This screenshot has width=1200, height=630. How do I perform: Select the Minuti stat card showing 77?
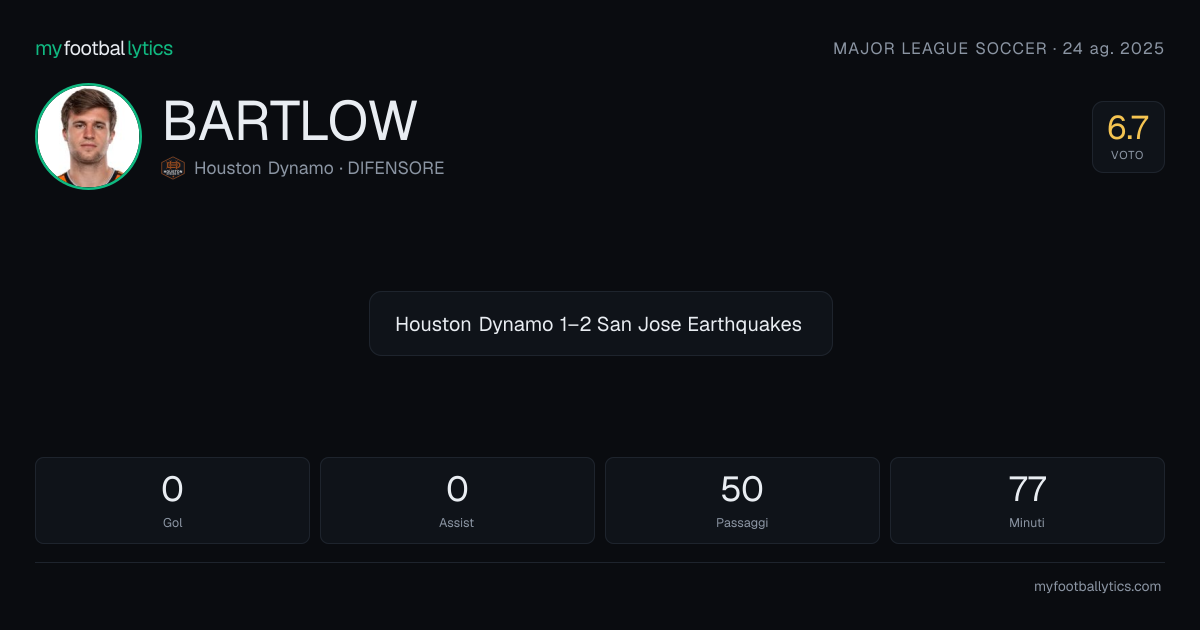tap(1027, 500)
